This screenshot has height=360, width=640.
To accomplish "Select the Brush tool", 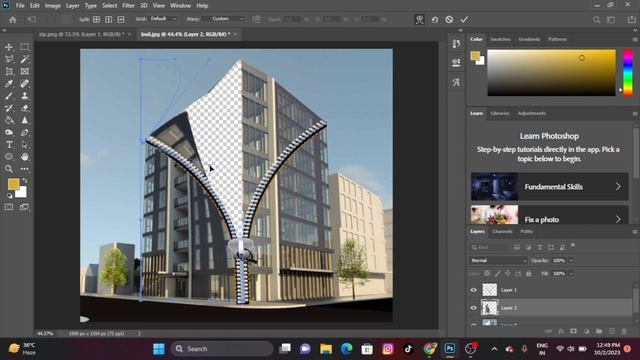I will [x=9, y=96].
